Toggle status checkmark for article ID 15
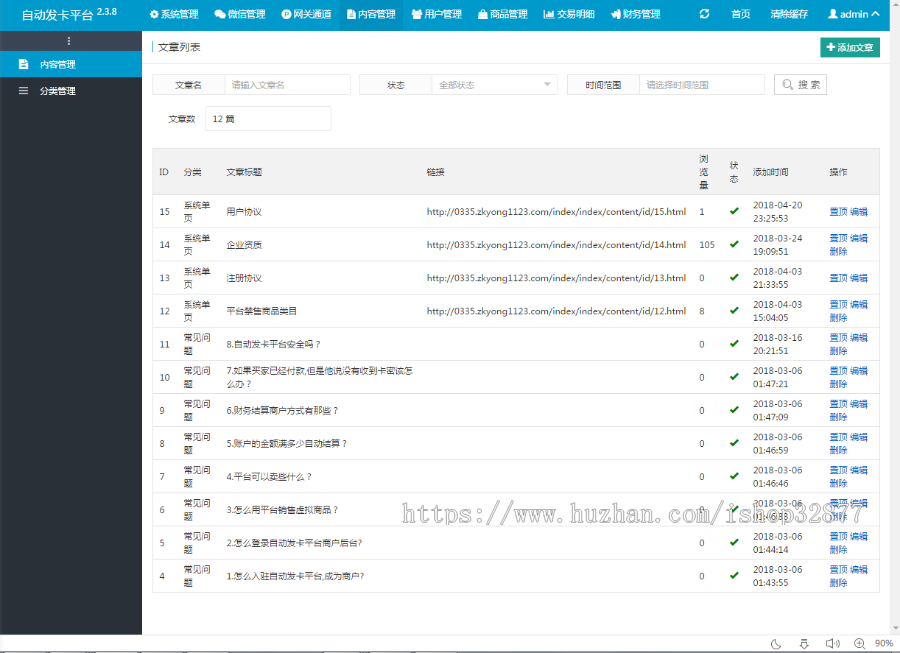900x653 pixels. 734,211
